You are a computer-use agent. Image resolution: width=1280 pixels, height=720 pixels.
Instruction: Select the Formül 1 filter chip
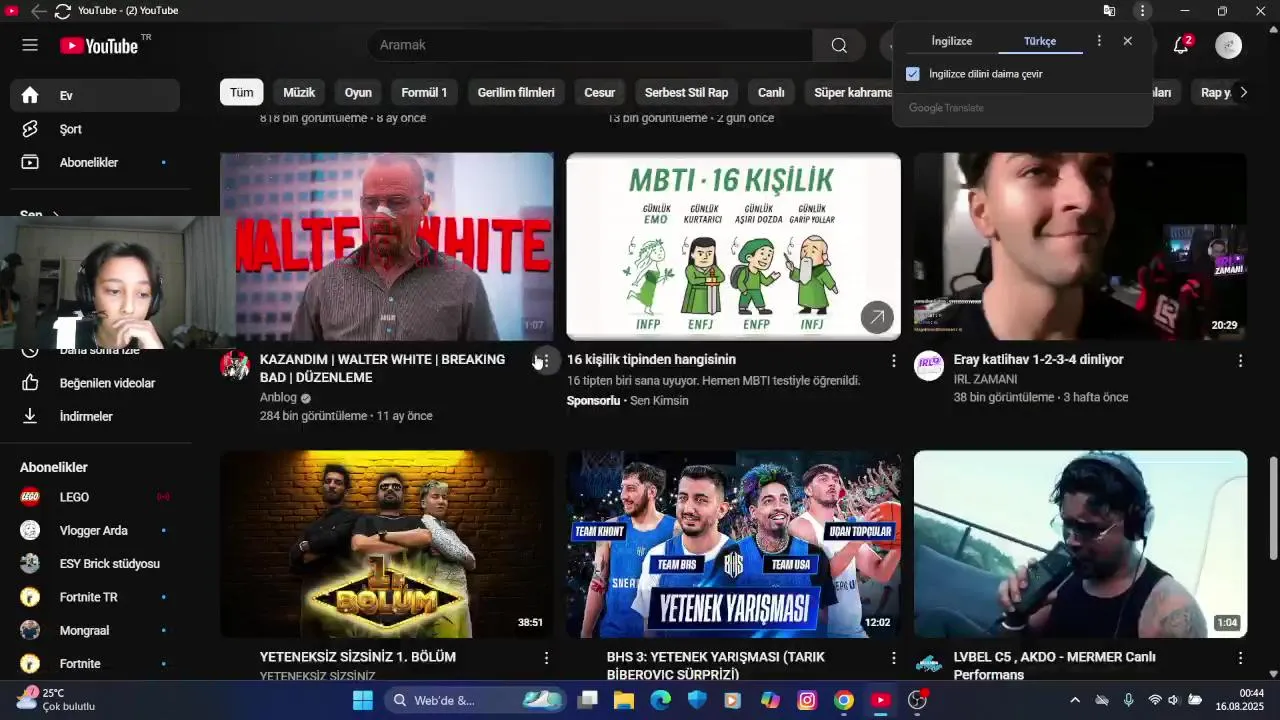pos(424,92)
